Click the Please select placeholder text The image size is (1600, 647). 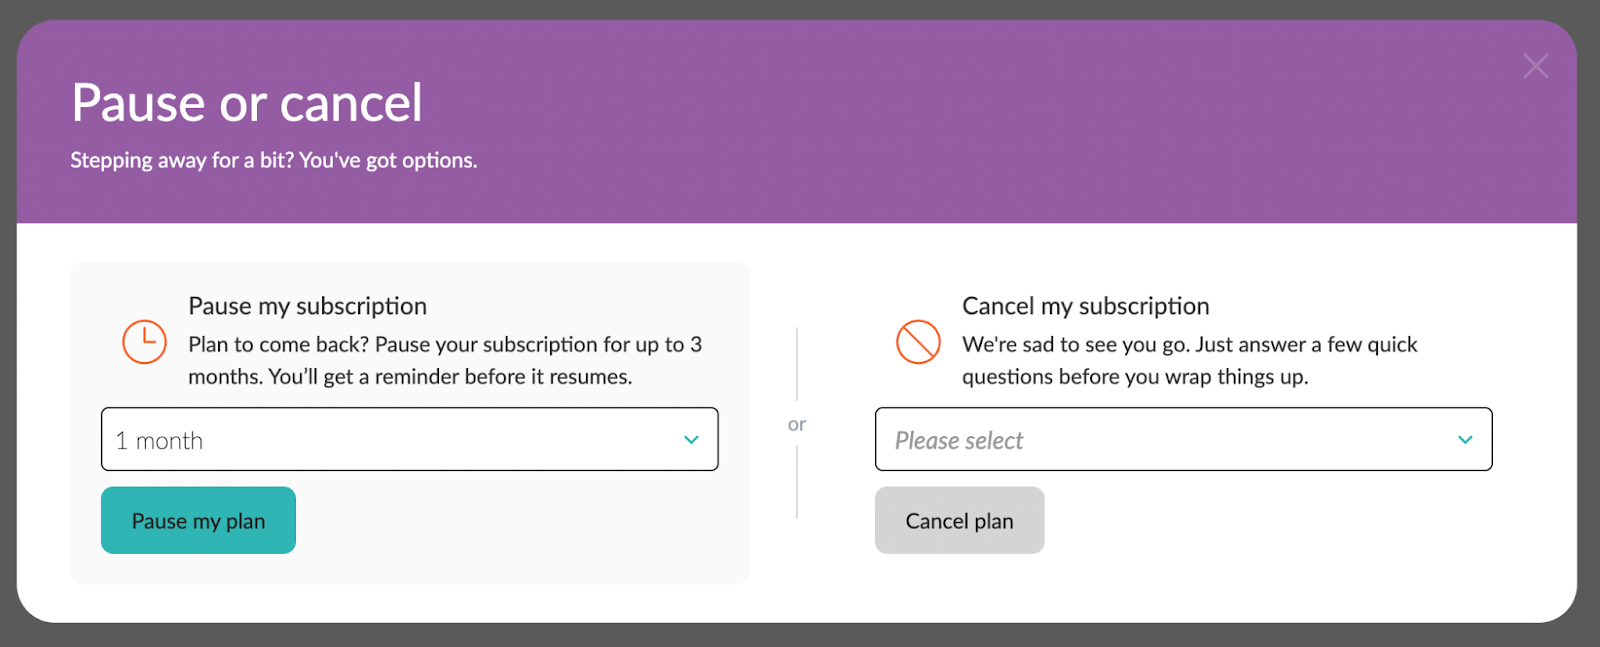point(959,441)
